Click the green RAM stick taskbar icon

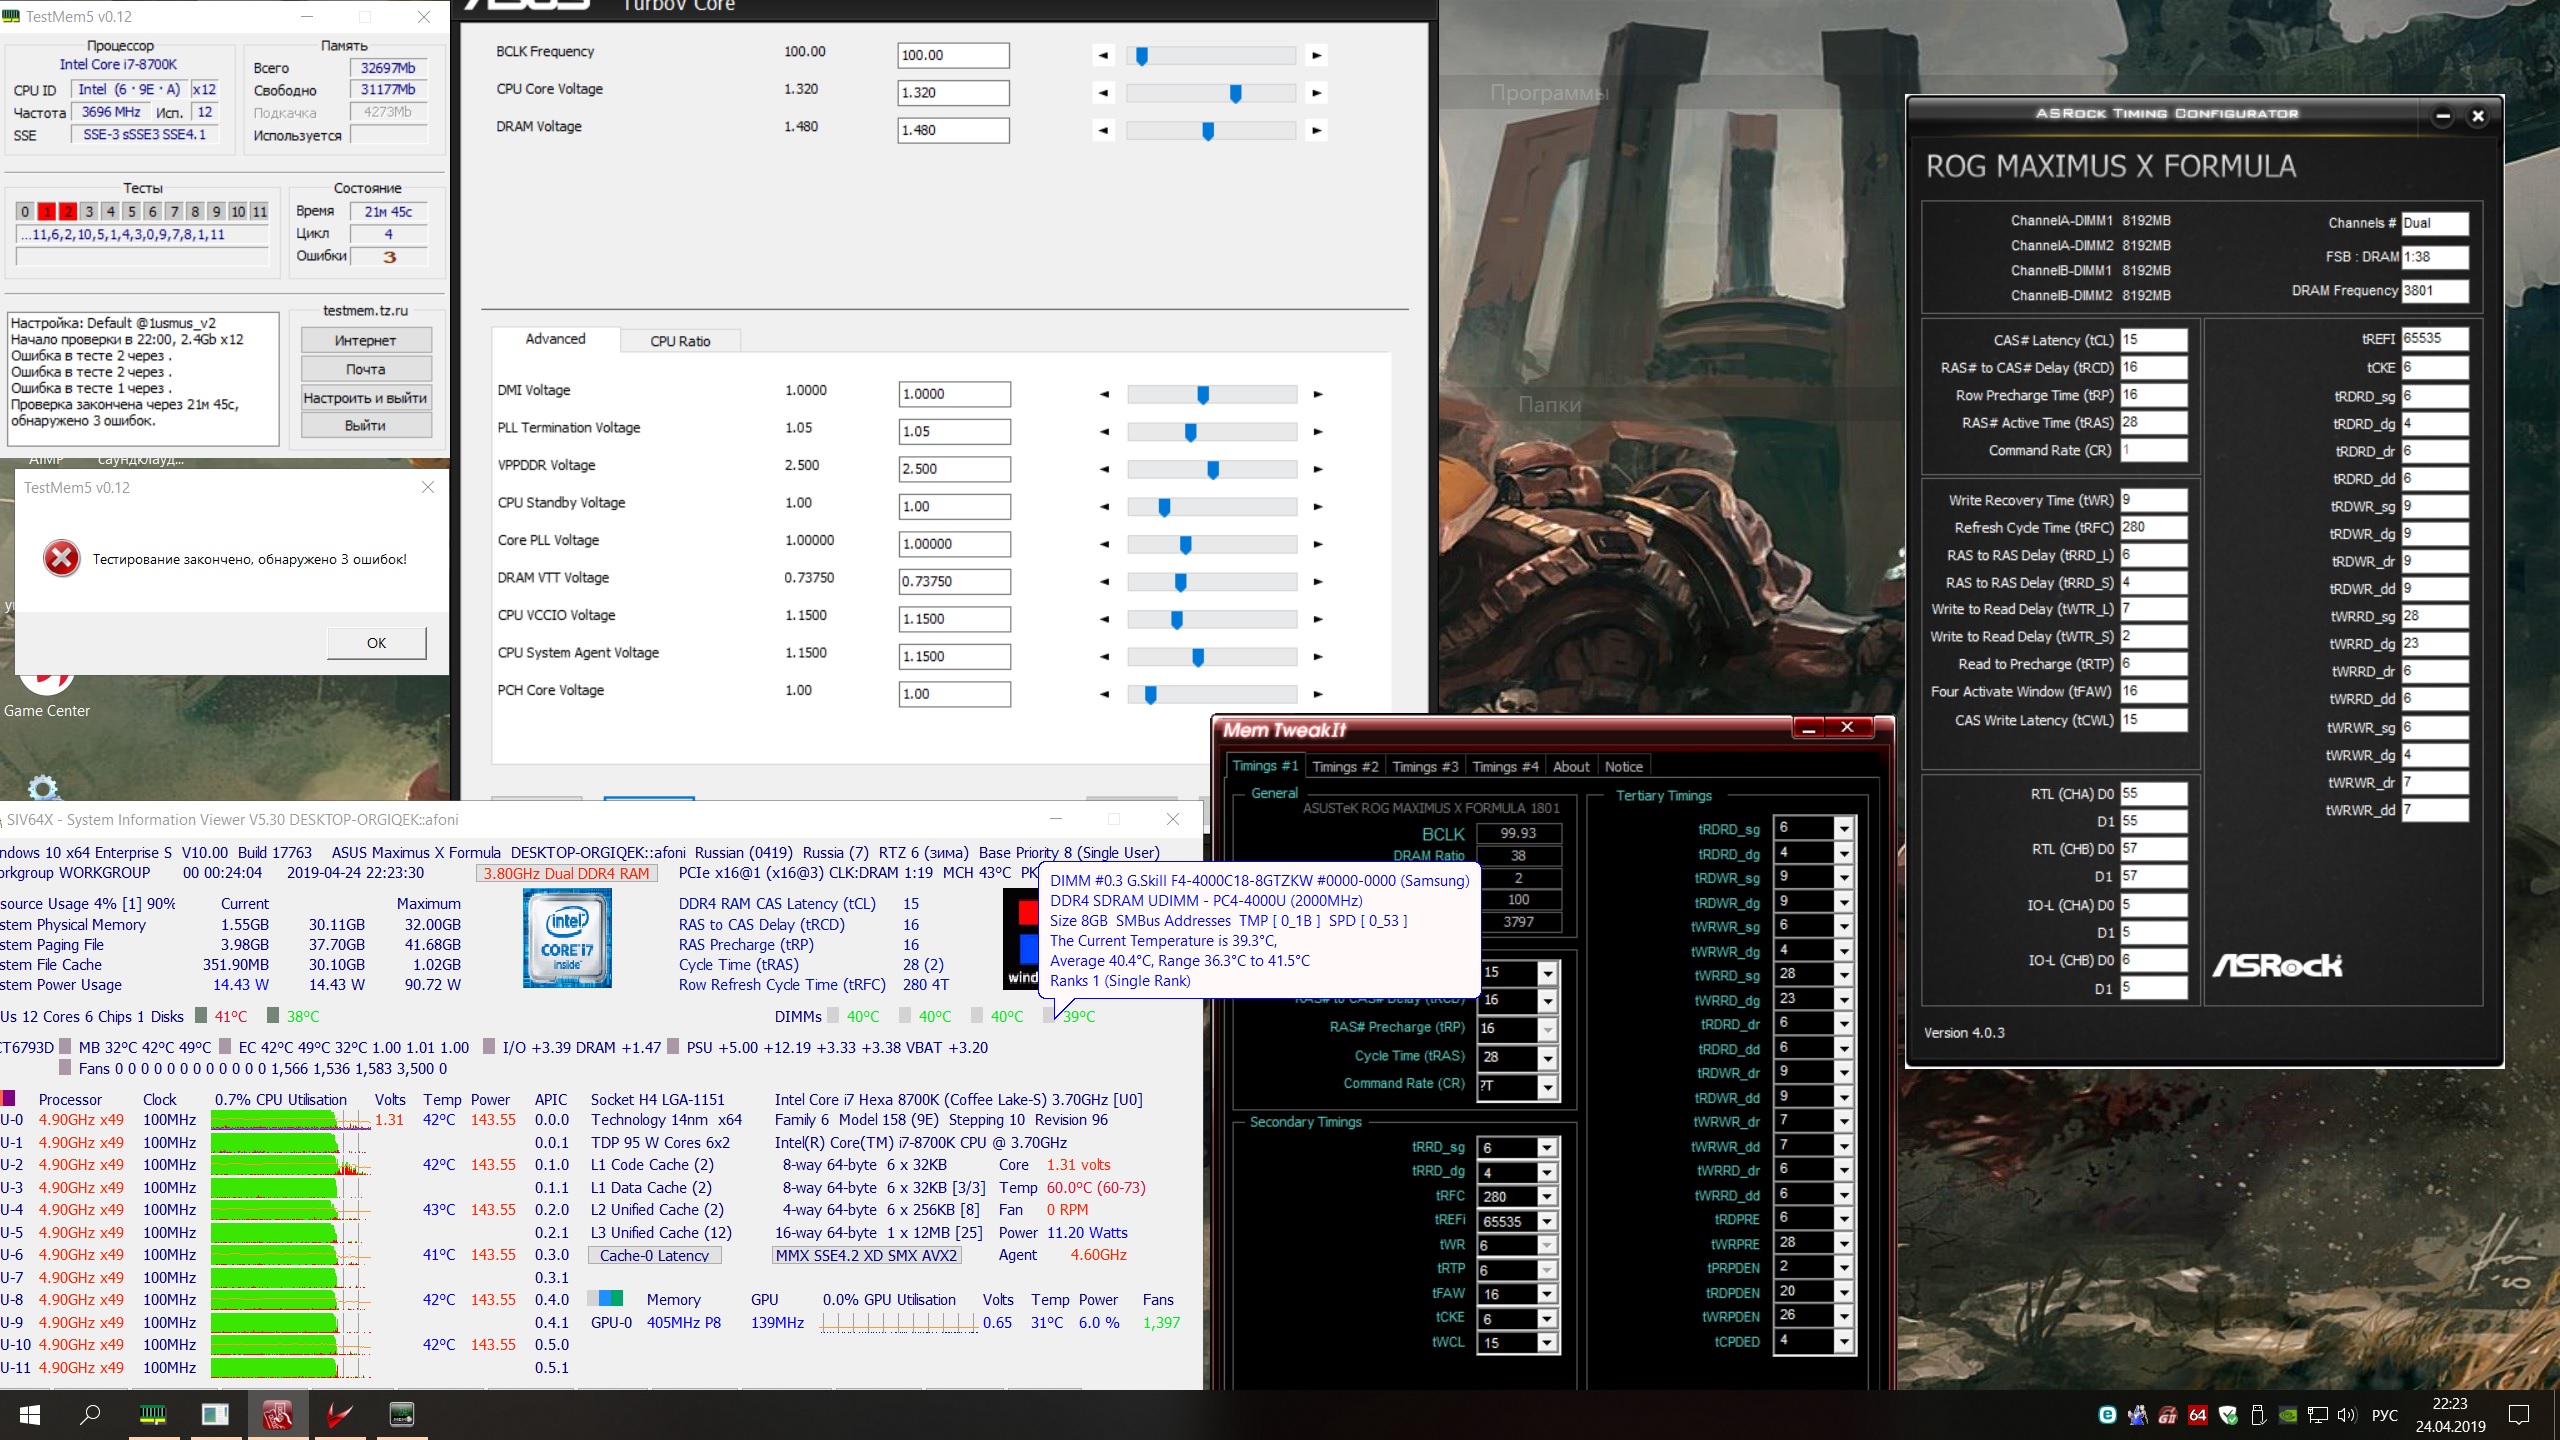(152, 1414)
